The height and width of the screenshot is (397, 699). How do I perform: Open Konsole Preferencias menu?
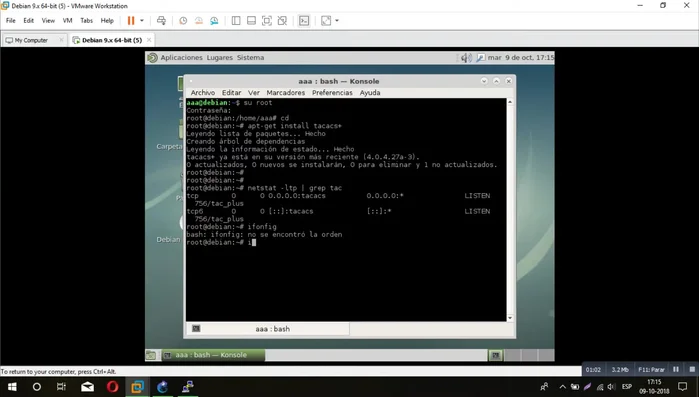tap(332, 93)
